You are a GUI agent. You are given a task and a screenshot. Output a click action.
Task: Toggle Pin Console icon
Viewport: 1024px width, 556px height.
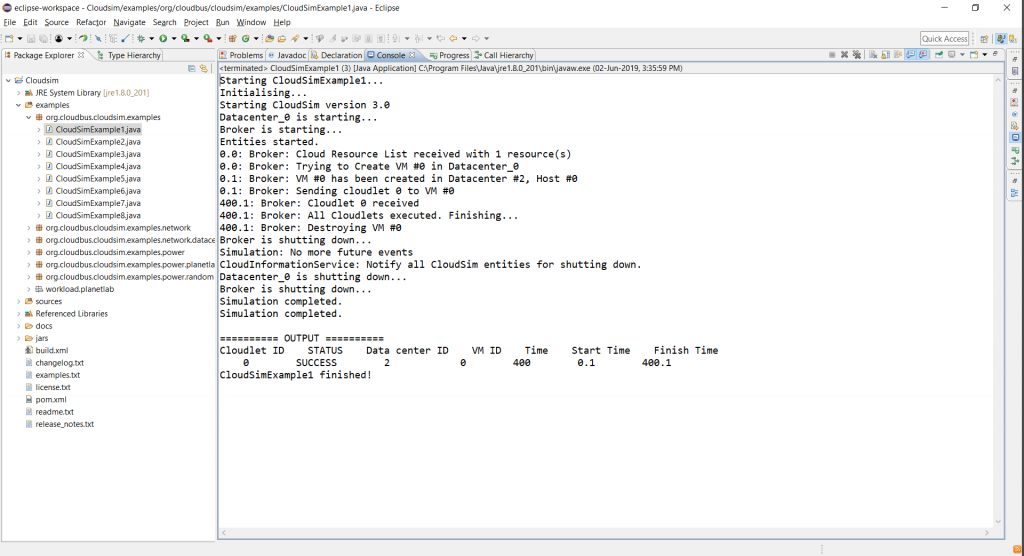(939, 55)
